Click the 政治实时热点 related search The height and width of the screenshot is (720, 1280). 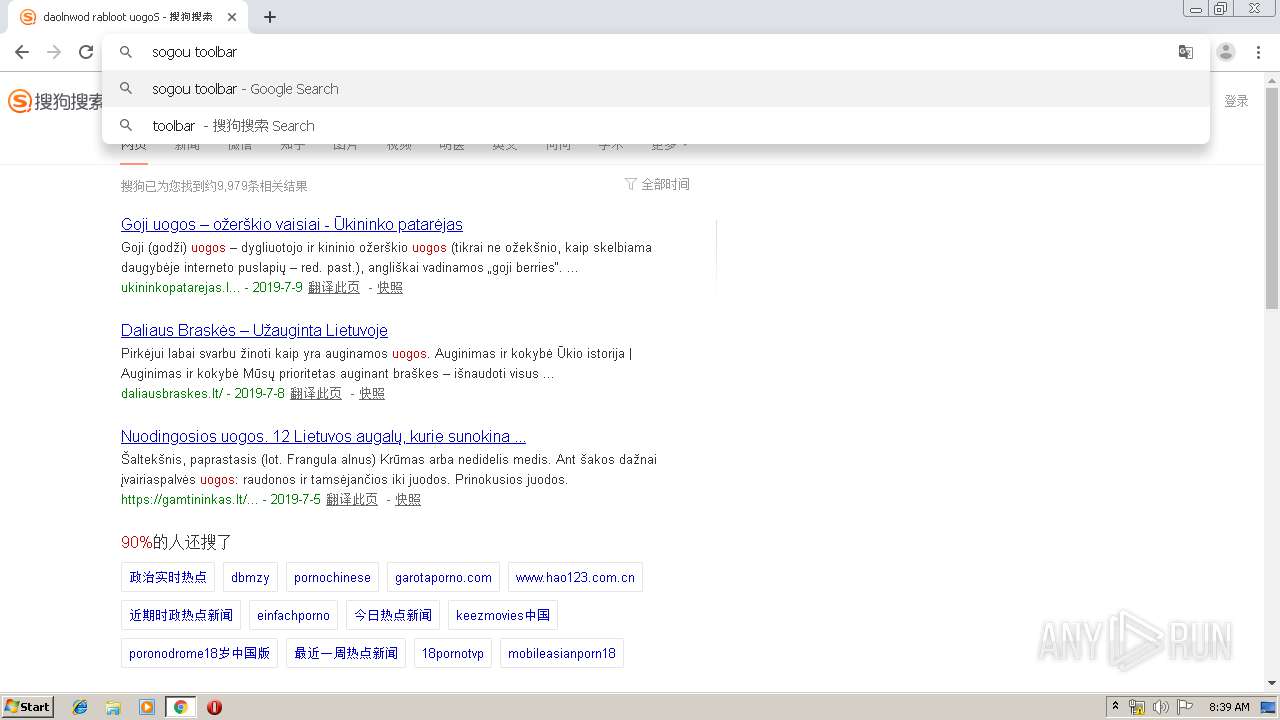tap(168, 577)
